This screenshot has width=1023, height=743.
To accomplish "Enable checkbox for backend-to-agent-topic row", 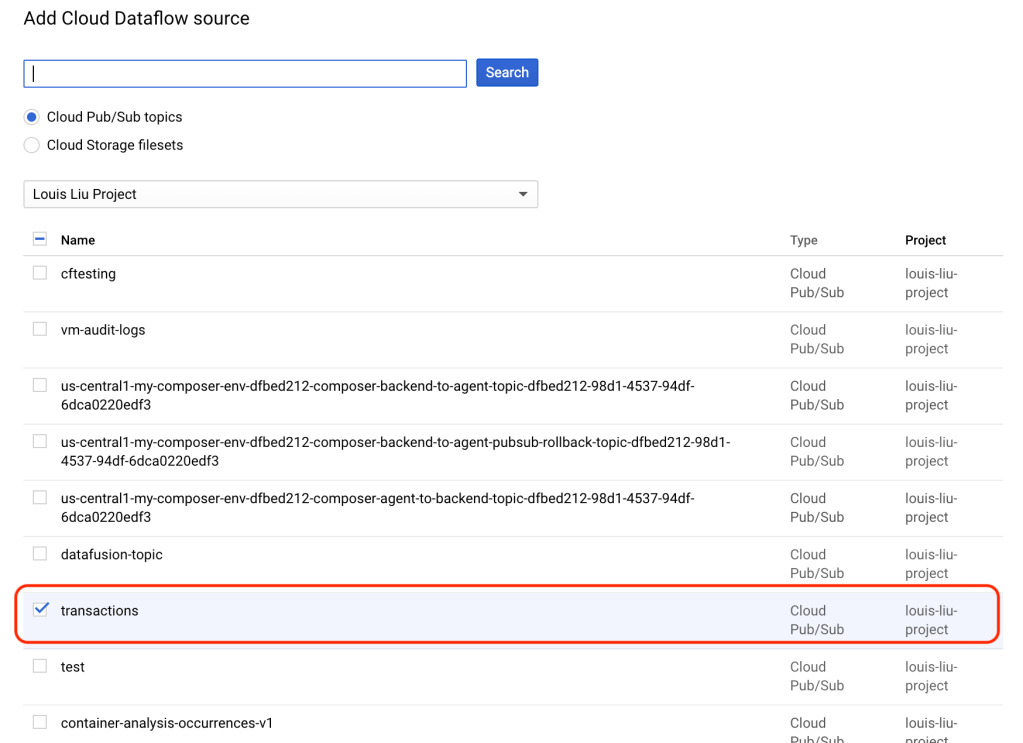I will [x=40, y=385].
